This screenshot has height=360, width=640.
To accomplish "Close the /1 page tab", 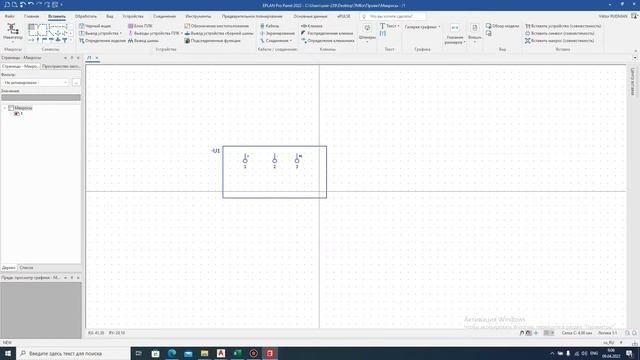I will [97, 58].
